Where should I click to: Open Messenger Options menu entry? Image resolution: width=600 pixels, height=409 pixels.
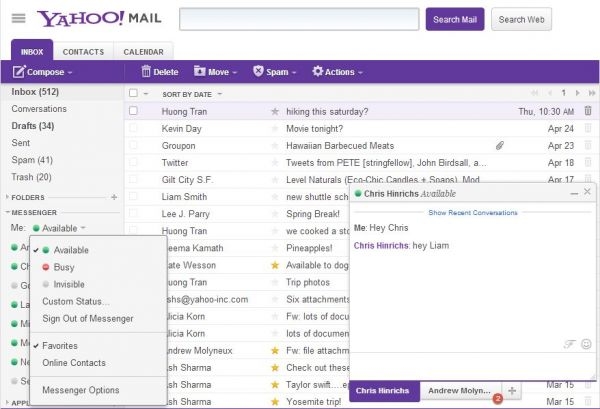pos(81,390)
